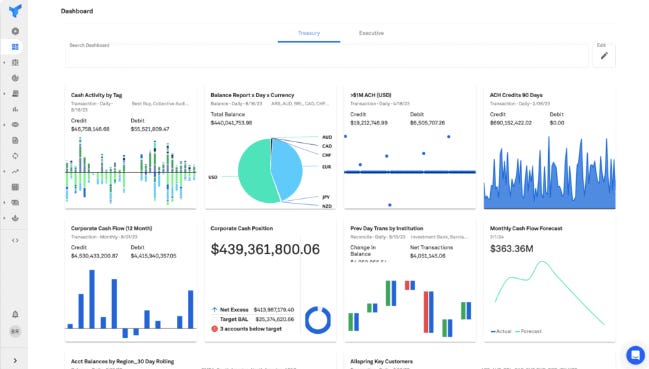649x369 pixels.
Task: Open the Corporate Cash Flow (12 Month) card title
Action: [111, 228]
